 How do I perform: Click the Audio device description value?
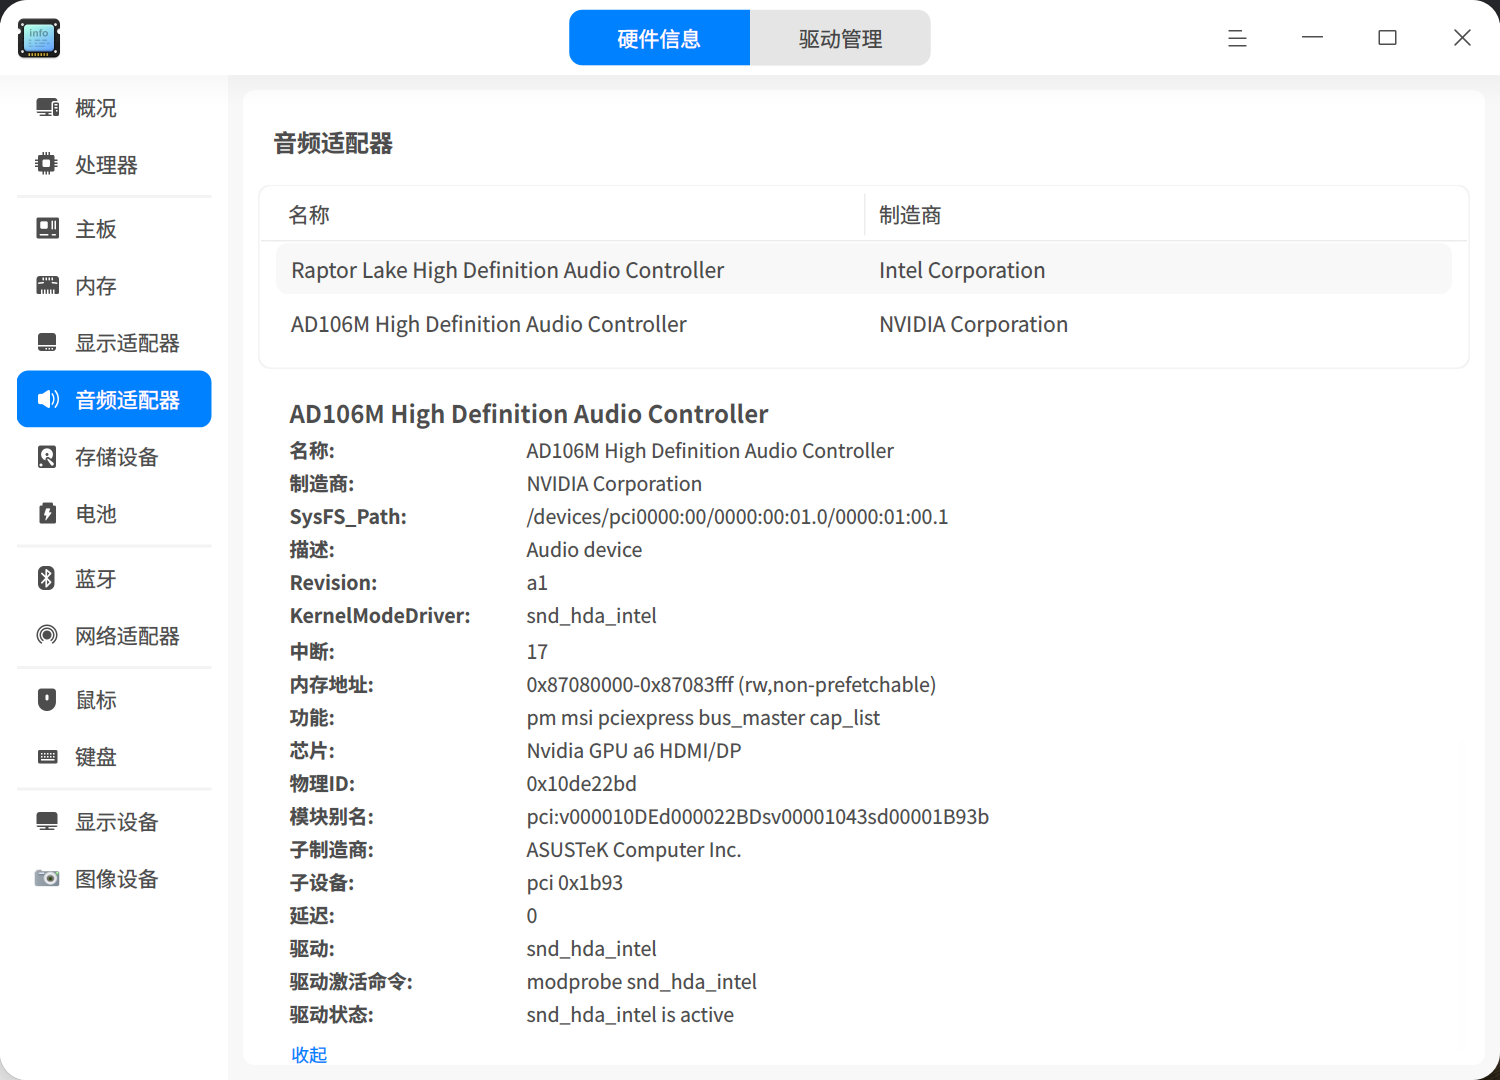[x=584, y=550]
